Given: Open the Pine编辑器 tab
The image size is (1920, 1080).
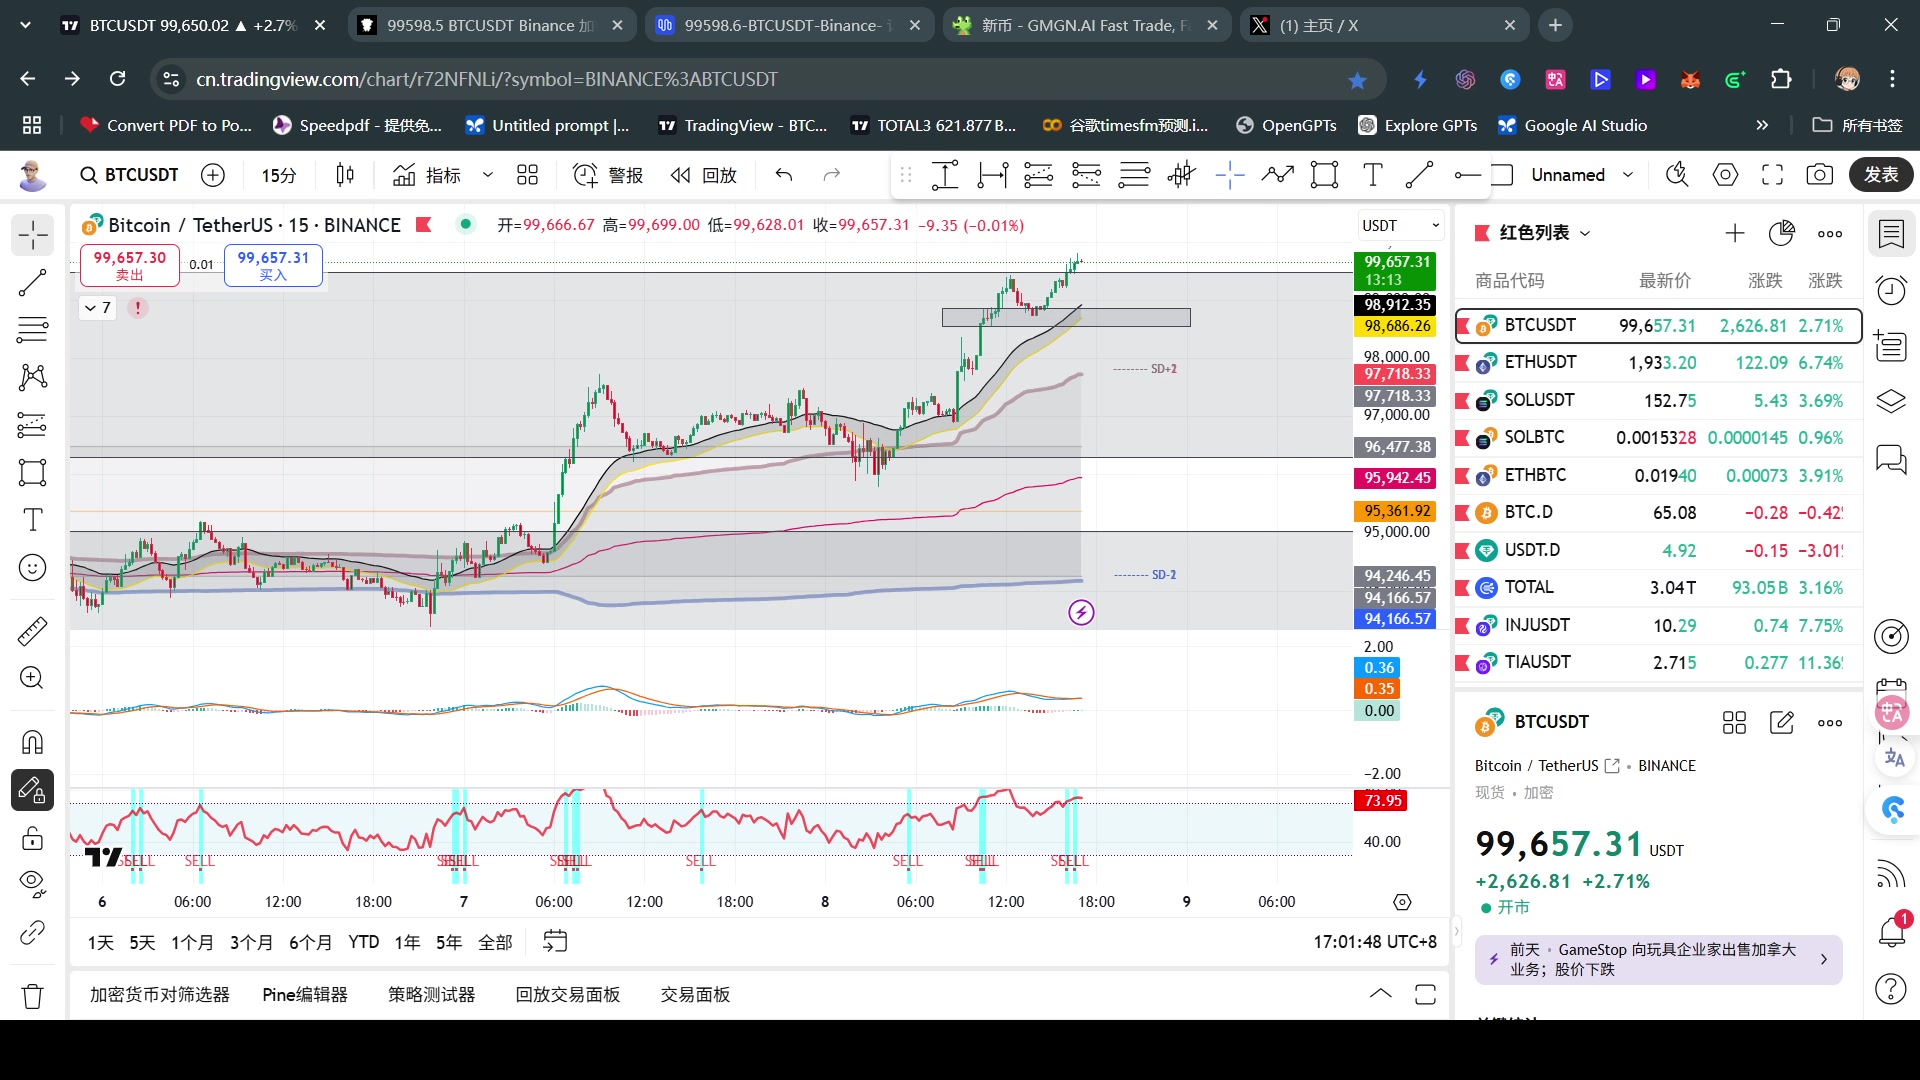Looking at the screenshot, I should pyautogui.click(x=305, y=995).
